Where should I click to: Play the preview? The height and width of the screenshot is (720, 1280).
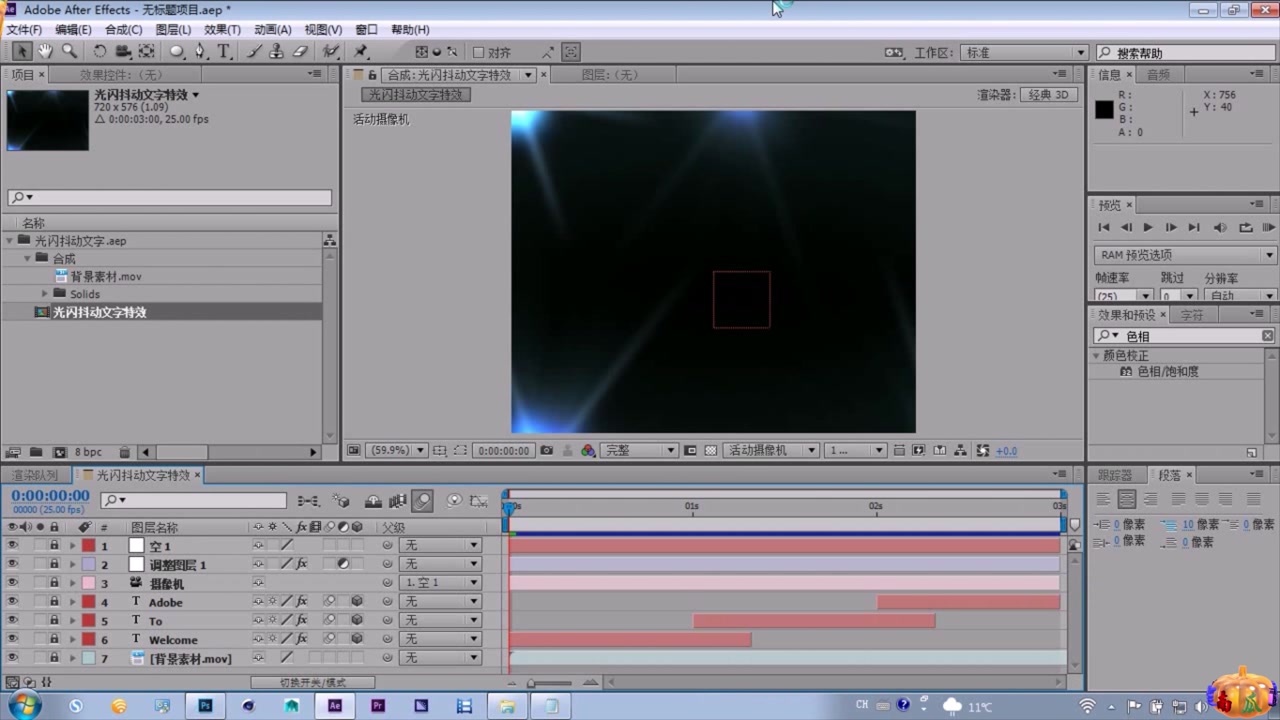coord(1148,228)
